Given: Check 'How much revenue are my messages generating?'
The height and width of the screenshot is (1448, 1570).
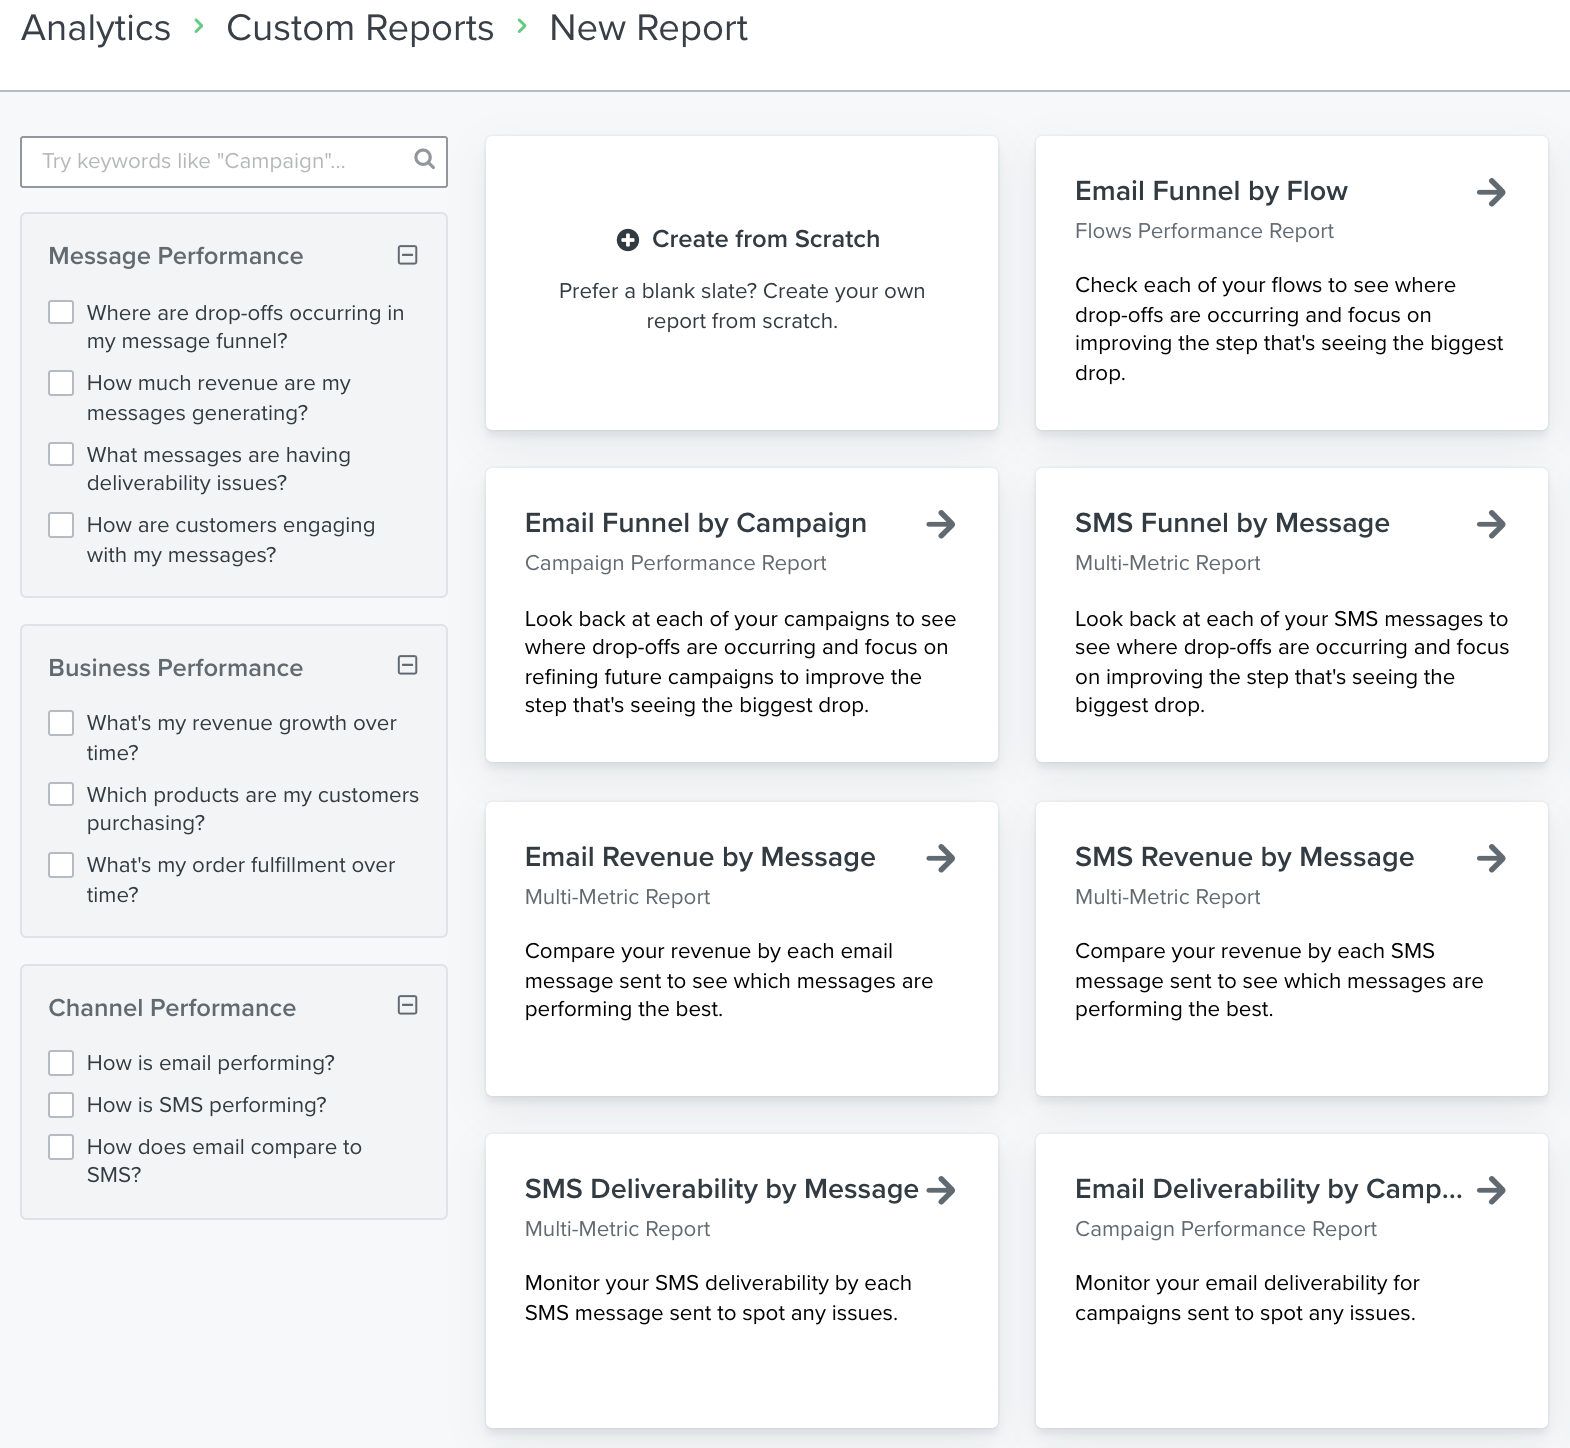Looking at the screenshot, I should tap(61, 384).
